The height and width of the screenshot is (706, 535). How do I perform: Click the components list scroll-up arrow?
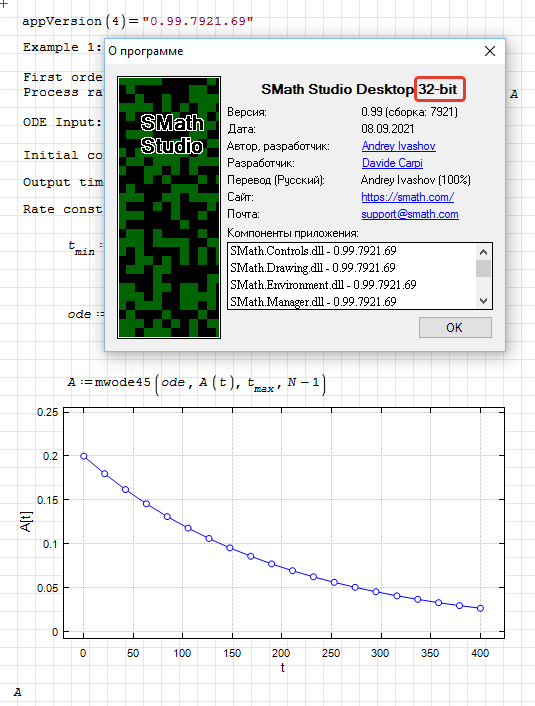(x=484, y=252)
